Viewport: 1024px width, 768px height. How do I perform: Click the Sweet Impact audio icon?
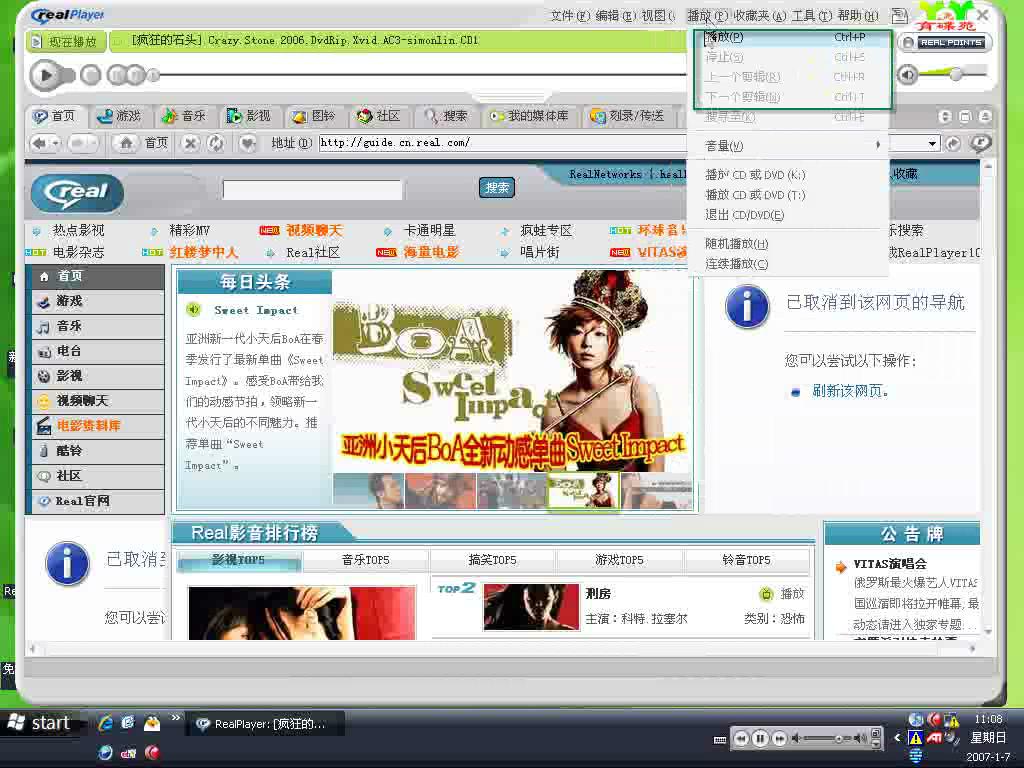(193, 310)
